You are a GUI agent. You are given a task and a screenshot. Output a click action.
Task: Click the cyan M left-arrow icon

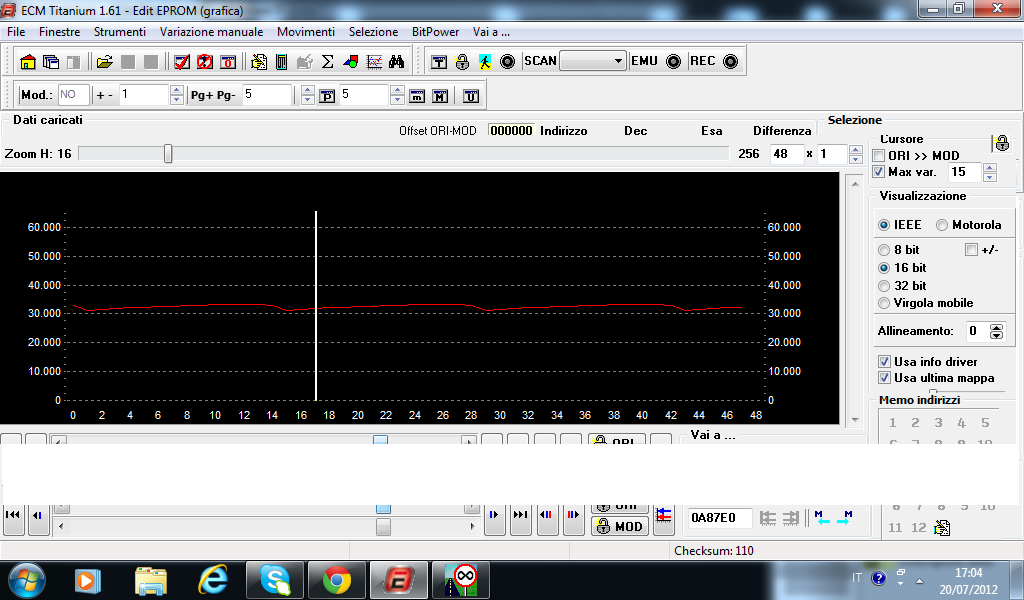click(x=823, y=518)
